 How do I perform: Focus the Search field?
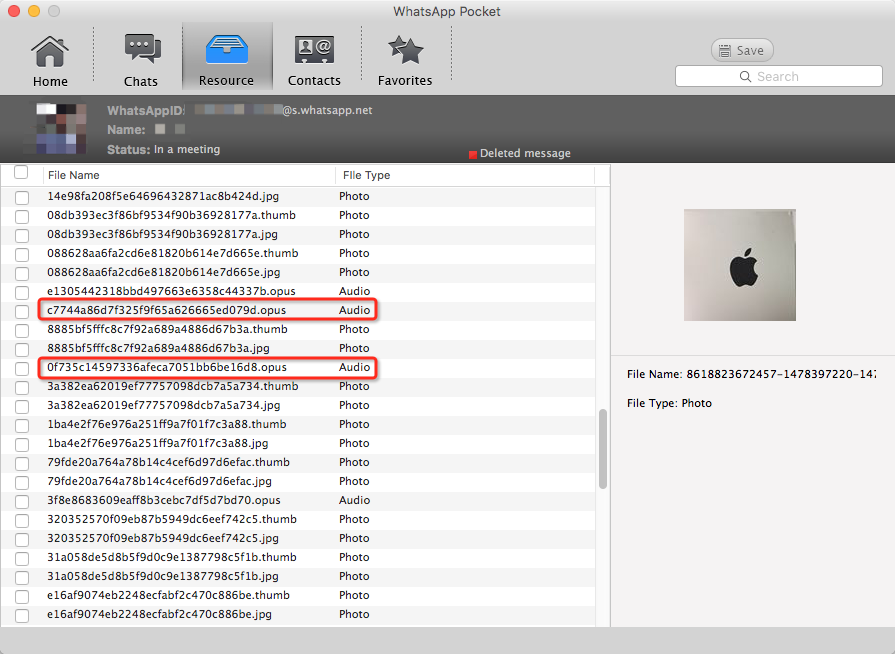(779, 76)
